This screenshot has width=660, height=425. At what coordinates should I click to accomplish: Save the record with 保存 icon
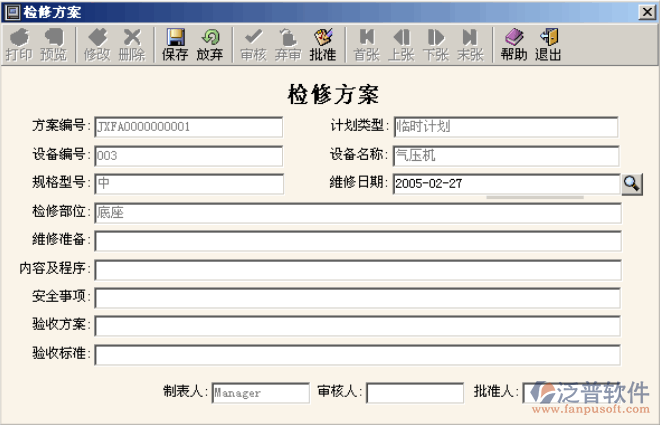click(x=175, y=45)
